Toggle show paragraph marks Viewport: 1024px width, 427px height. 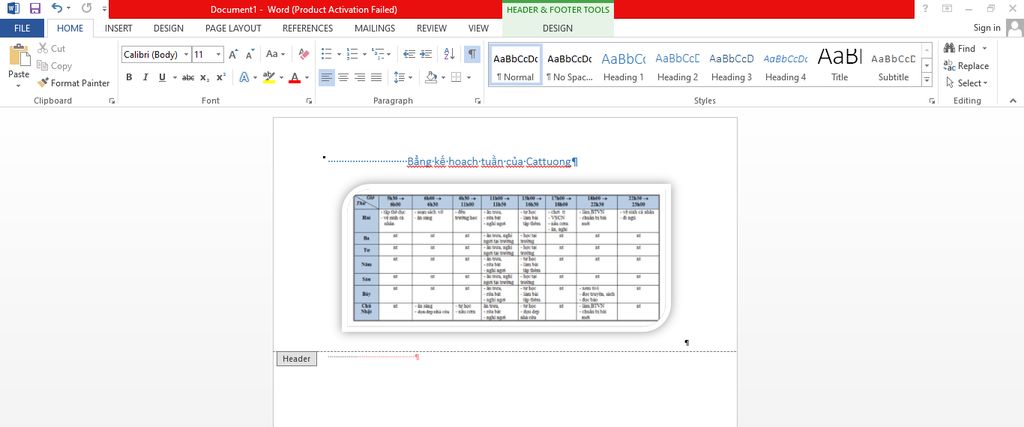(472, 55)
